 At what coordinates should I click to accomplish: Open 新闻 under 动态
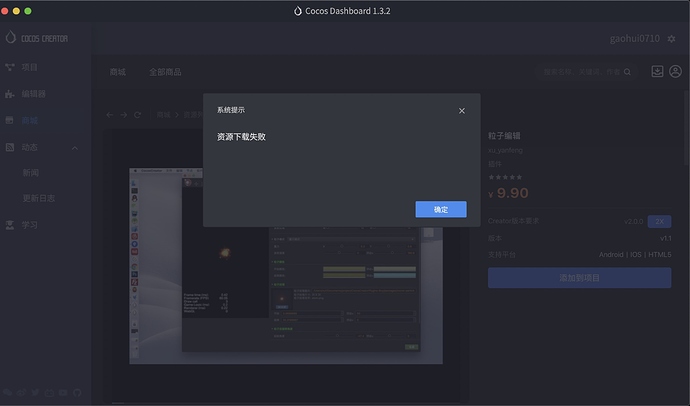click(x=31, y=172)
